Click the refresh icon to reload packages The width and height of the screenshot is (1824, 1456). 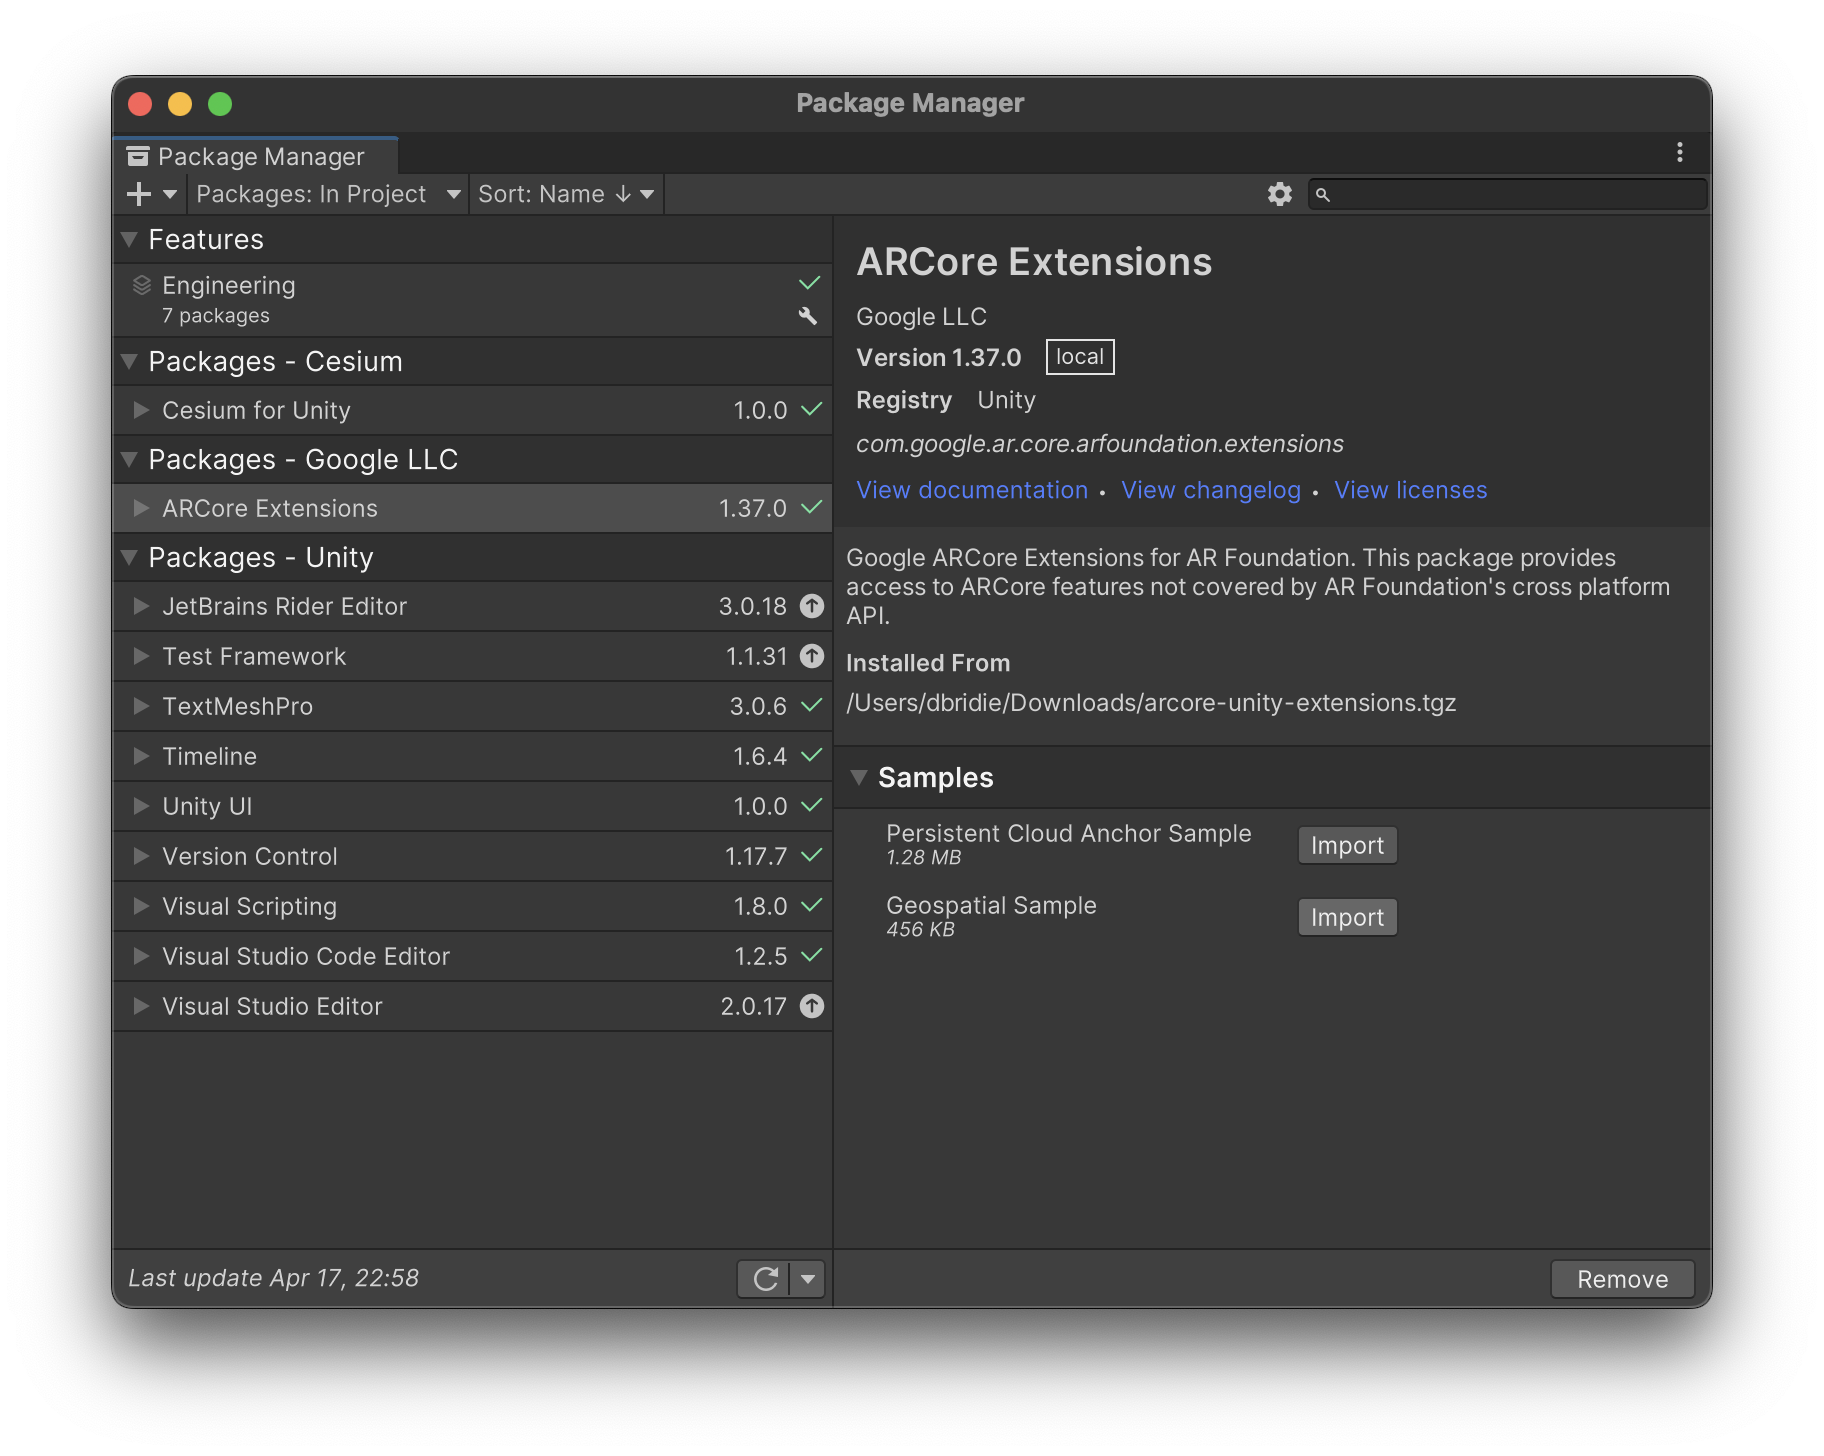click(x=765, y=1278)
